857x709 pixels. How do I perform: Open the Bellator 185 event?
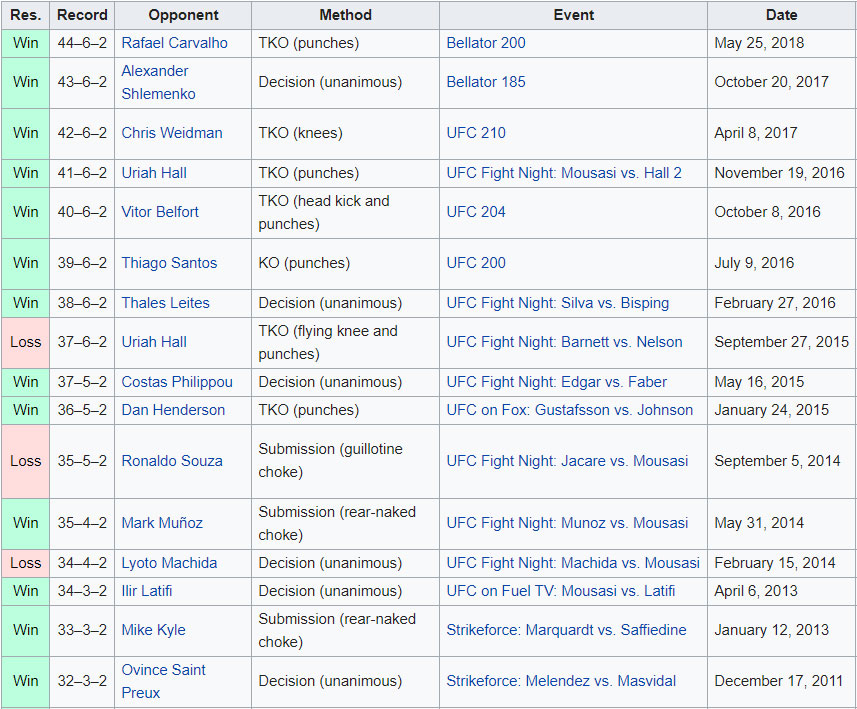[x=485, y=82]
